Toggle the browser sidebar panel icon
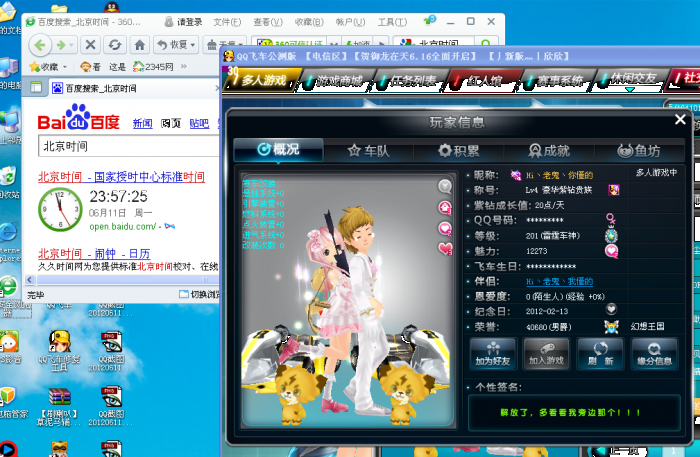This screenshot has width=700, height=457. click(x=36, y=87)
